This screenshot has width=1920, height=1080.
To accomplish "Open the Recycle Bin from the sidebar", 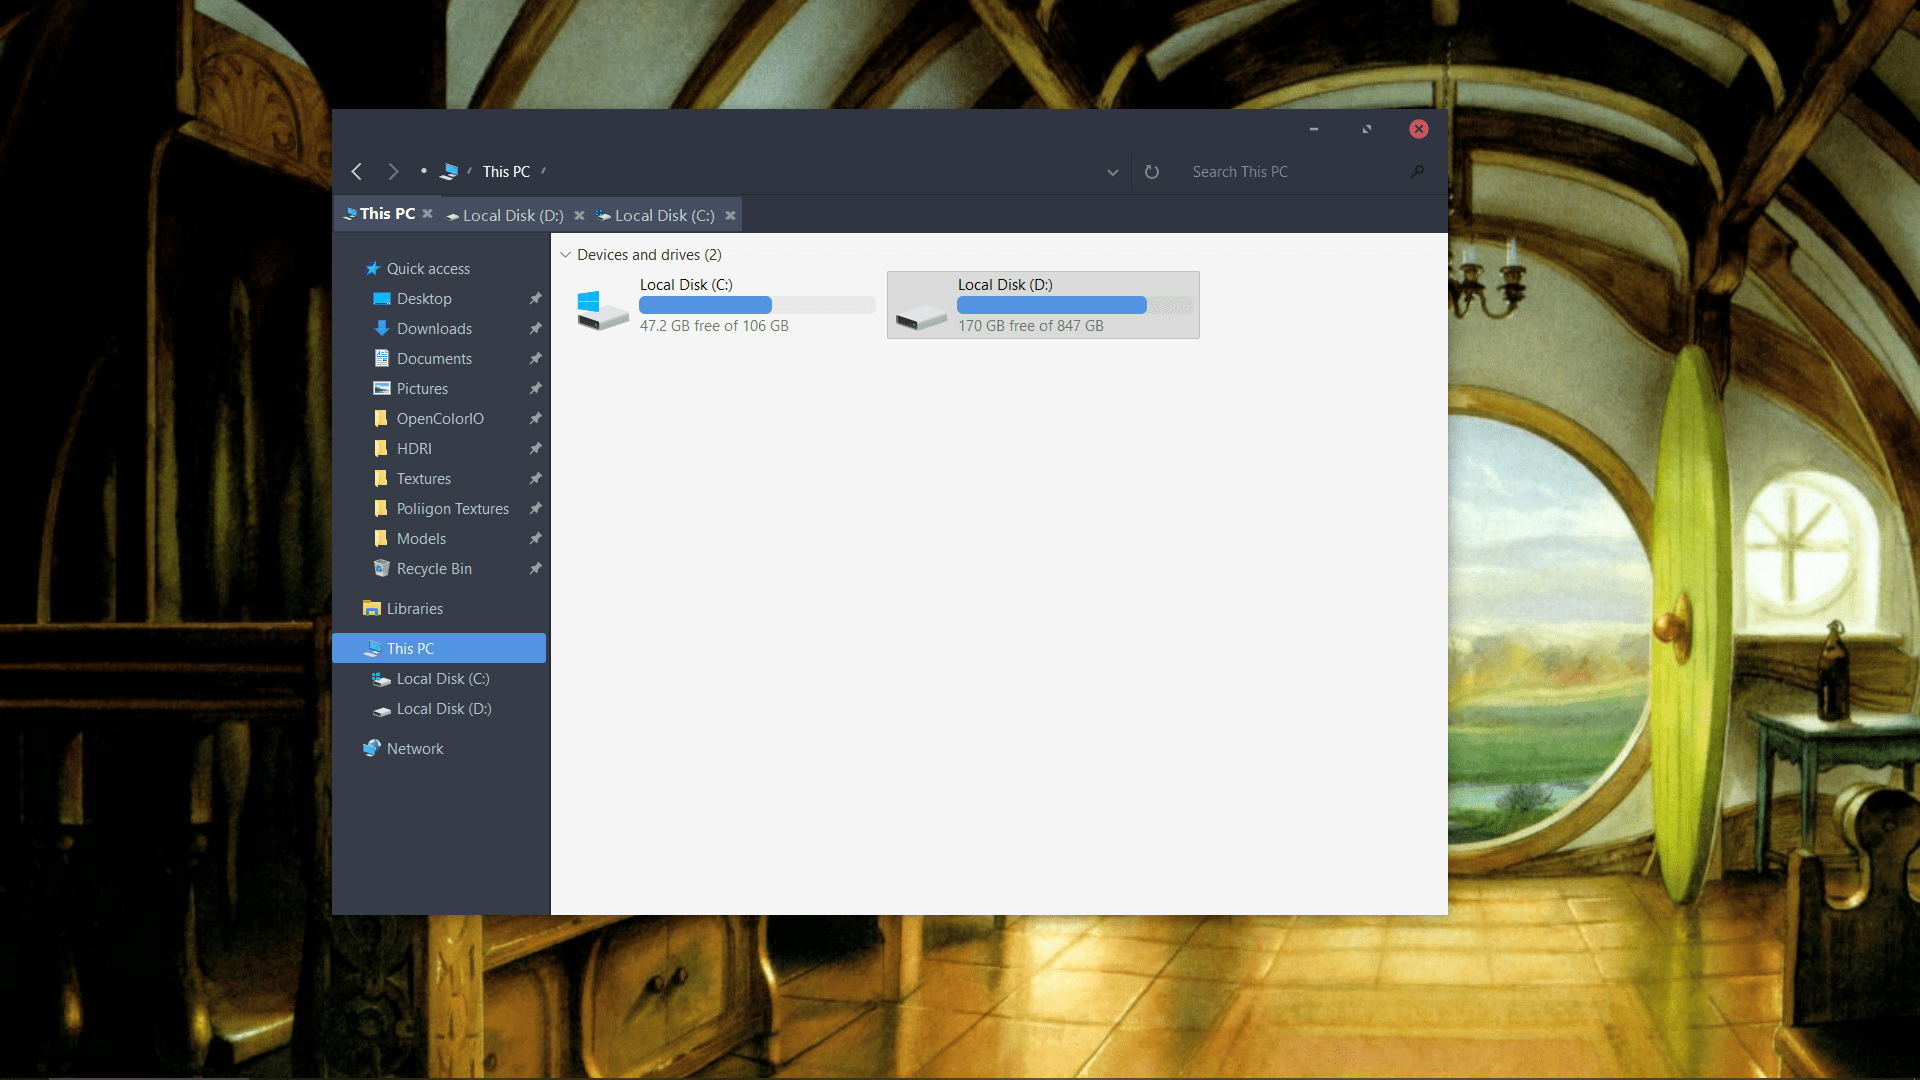I will 433,568.
